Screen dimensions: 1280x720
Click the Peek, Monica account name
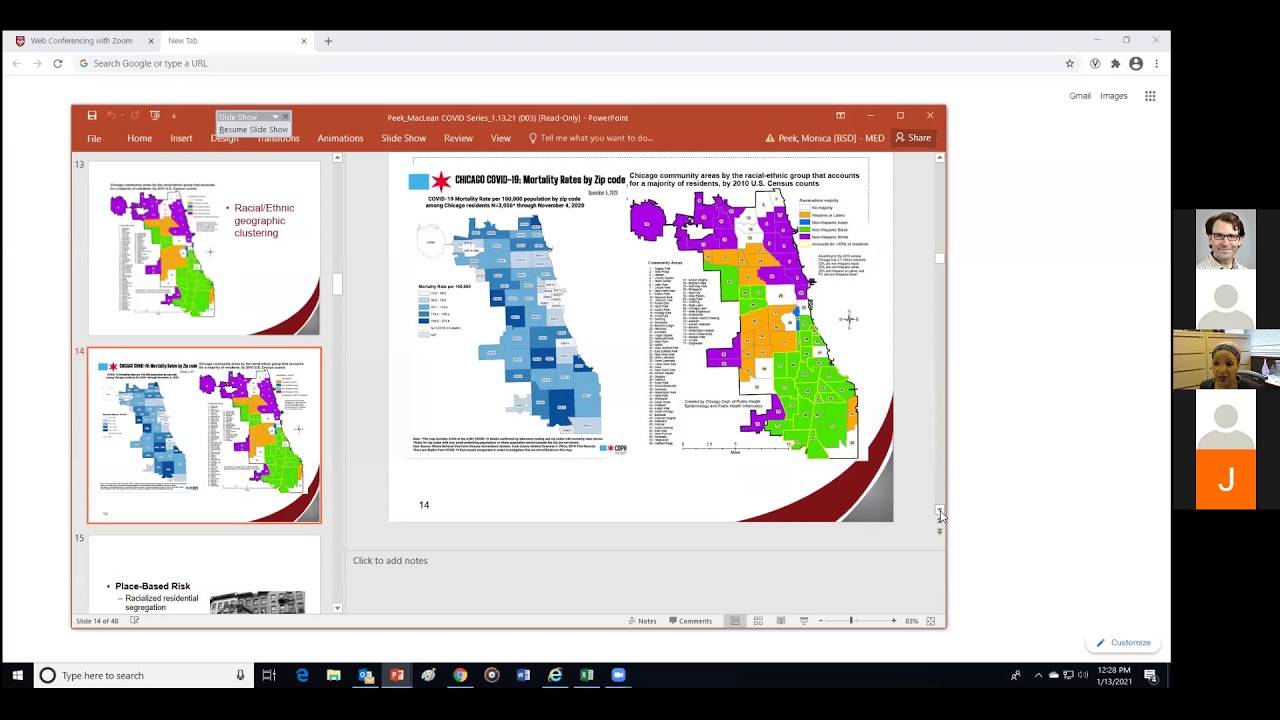[x=831, y=138]
